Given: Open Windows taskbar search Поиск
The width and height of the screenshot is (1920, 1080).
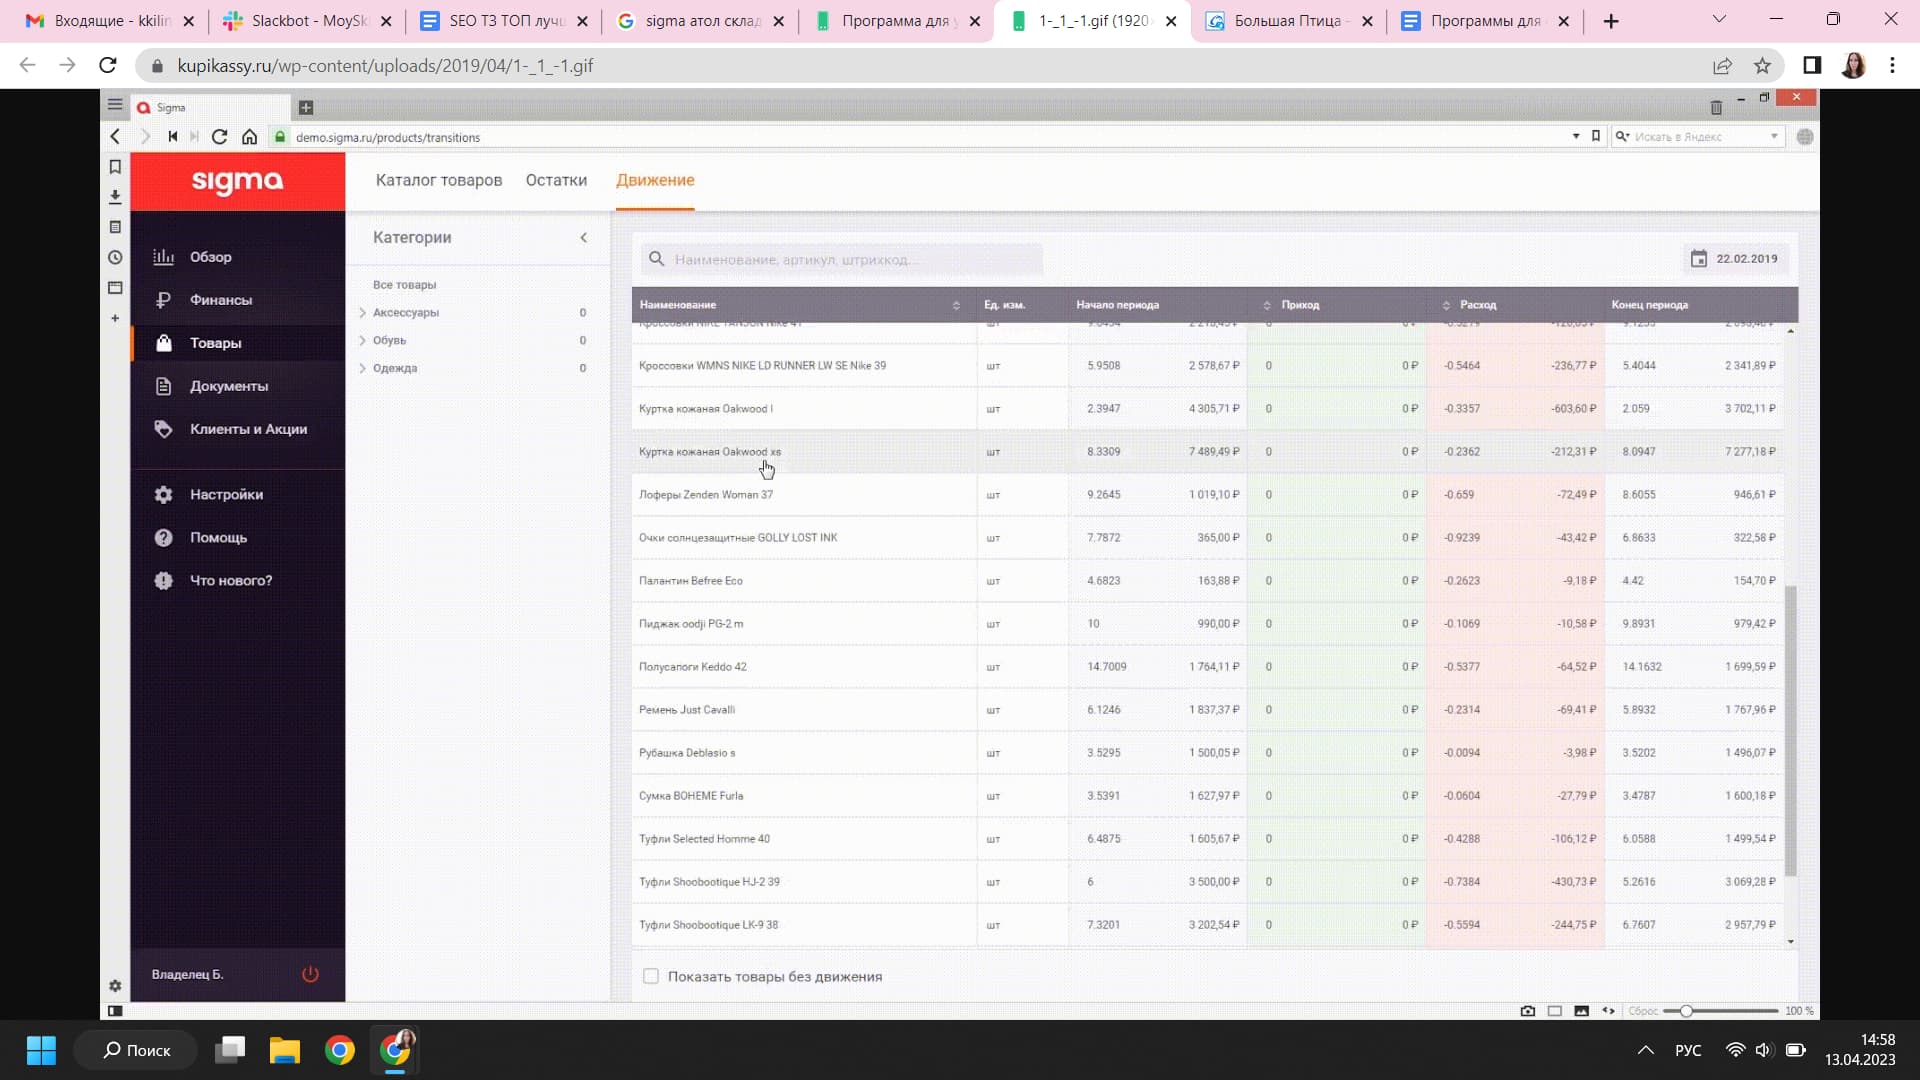Looking at the screenshot, I should coord(136,1050).
